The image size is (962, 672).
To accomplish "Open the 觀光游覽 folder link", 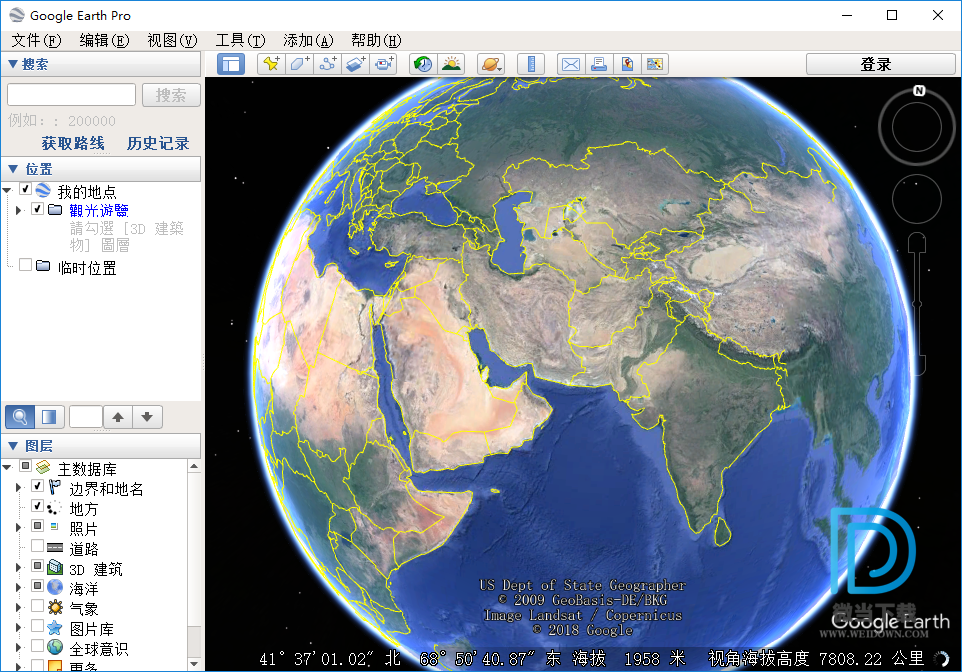I will pyautogui.click(x=99, y=210).
